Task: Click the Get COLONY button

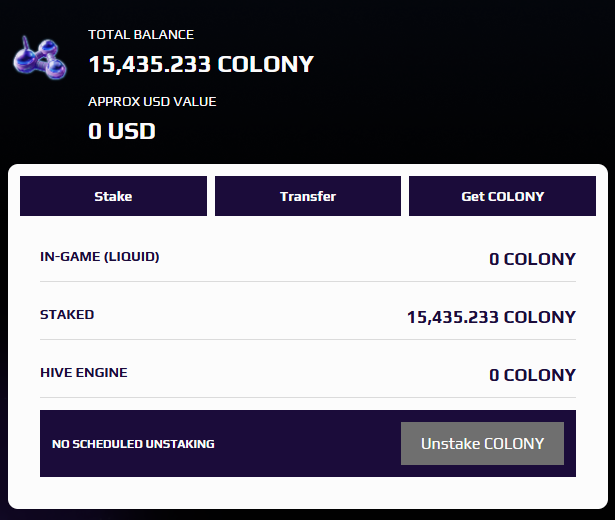Action: click(x=502, y=196)
